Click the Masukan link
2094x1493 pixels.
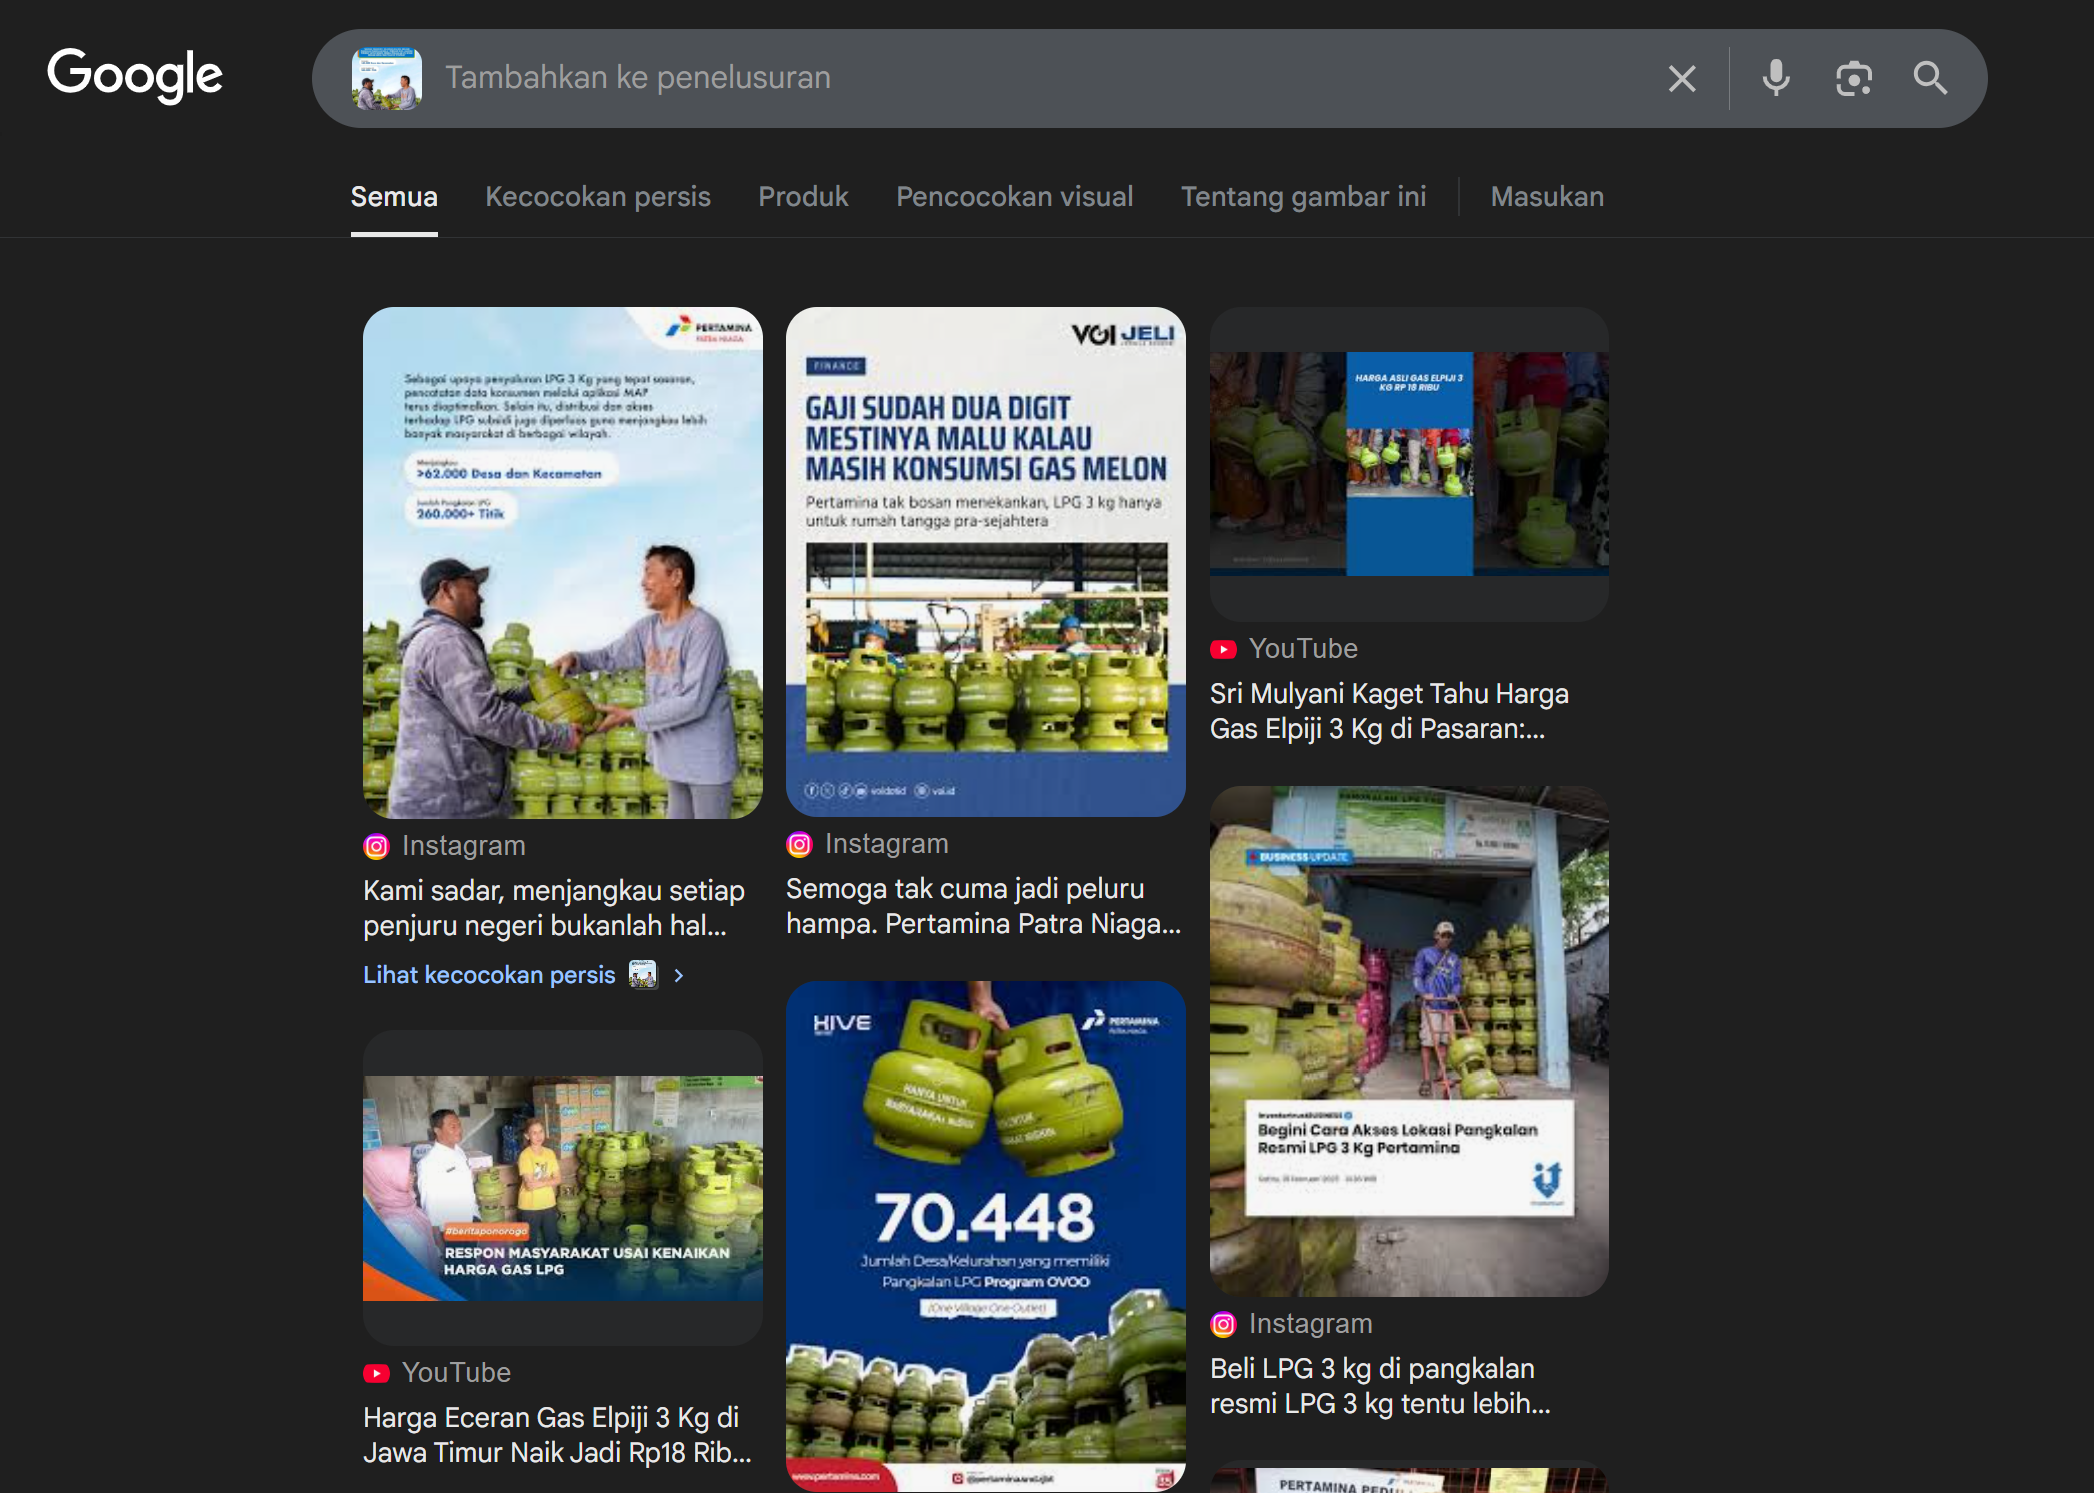(x=1547, y=197)
